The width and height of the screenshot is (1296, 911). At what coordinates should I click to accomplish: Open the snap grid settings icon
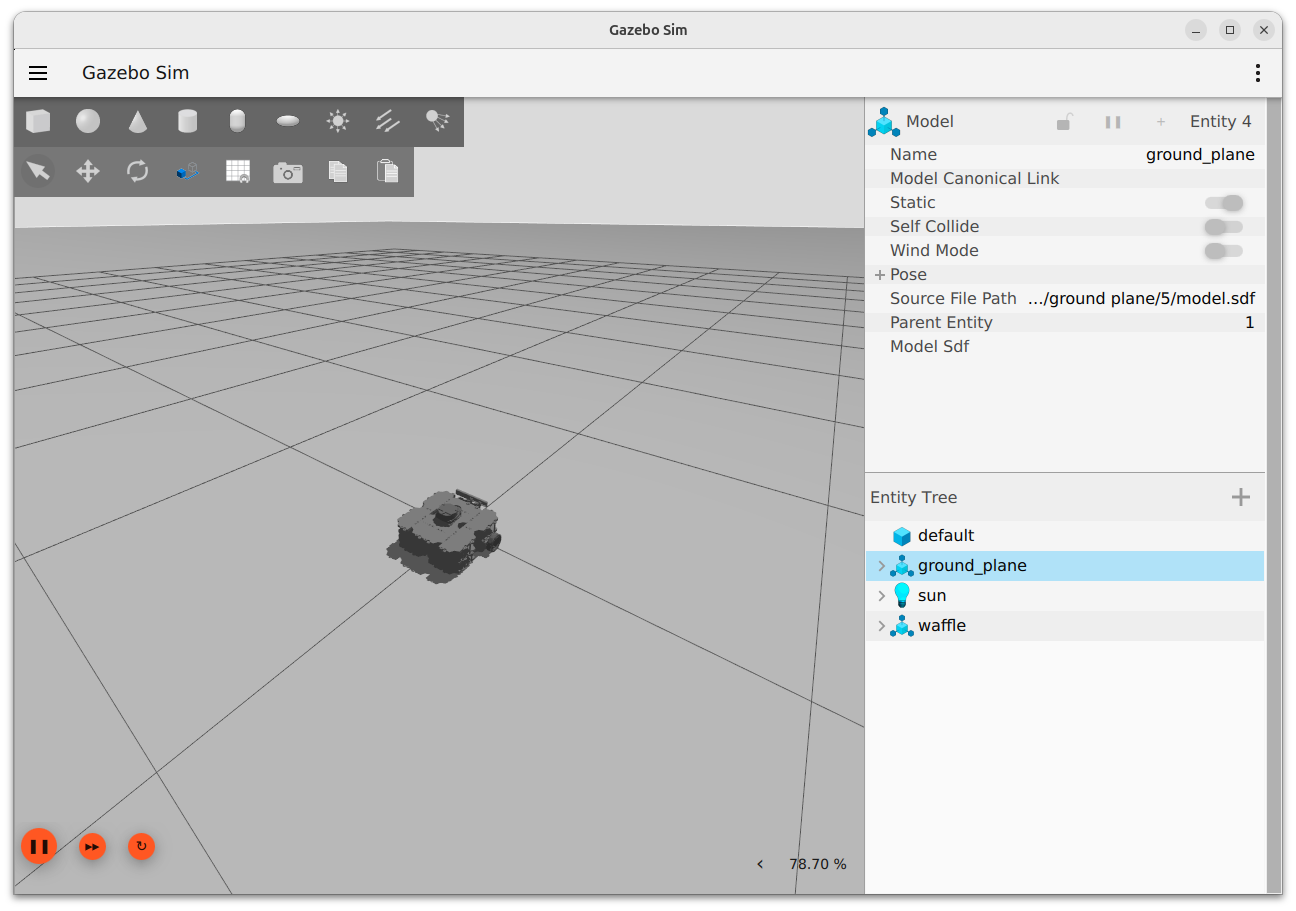coord(238,171)
